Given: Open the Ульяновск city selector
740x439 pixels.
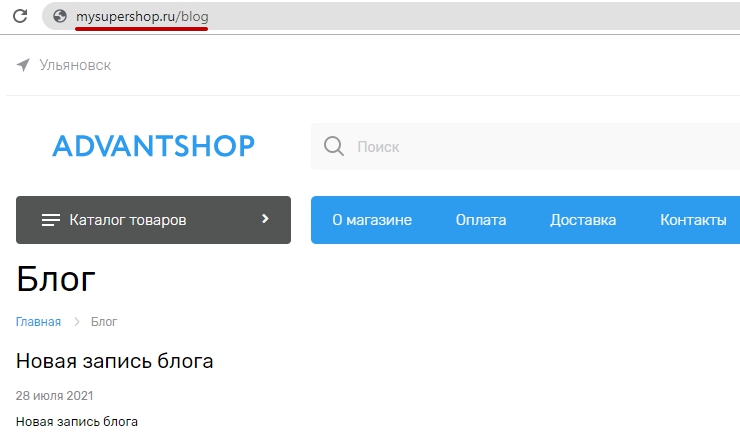Looking at the screenshot, I should pos(75,65).
